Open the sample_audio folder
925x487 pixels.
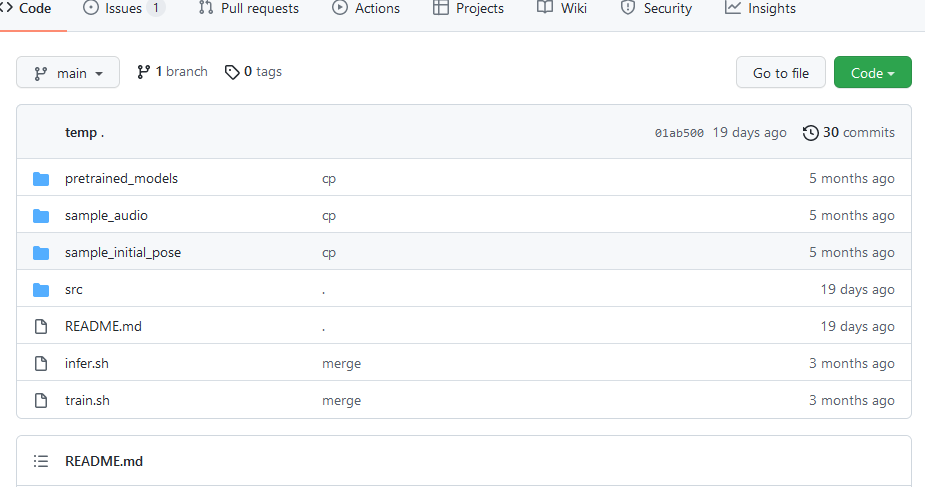click(x=106, y=215)
